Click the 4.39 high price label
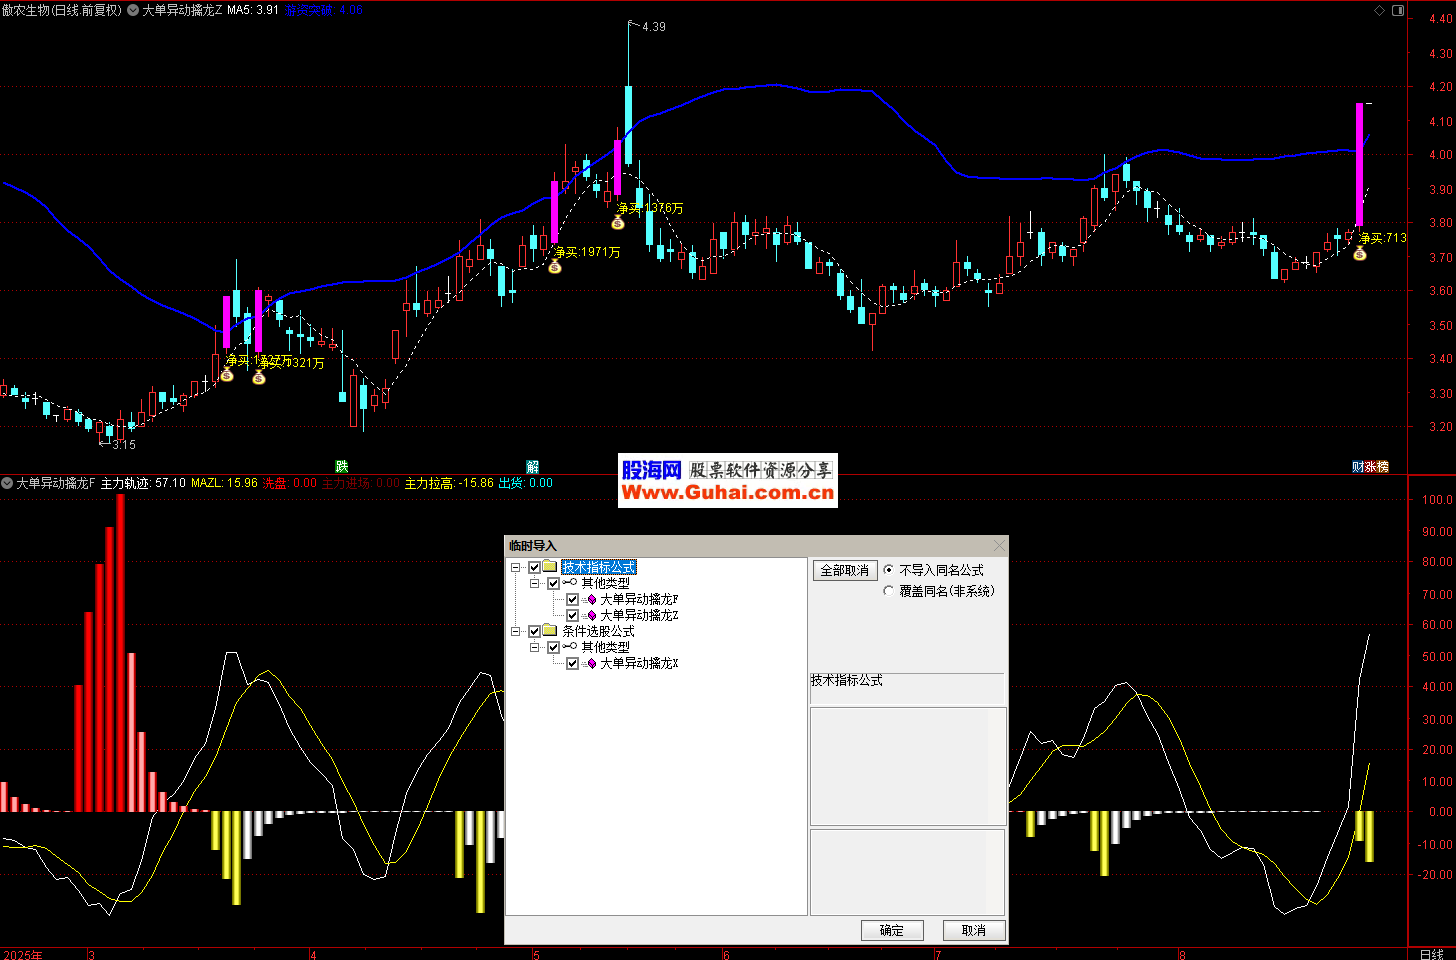Viewport: 1456px width, 960px height. point(654,27)
